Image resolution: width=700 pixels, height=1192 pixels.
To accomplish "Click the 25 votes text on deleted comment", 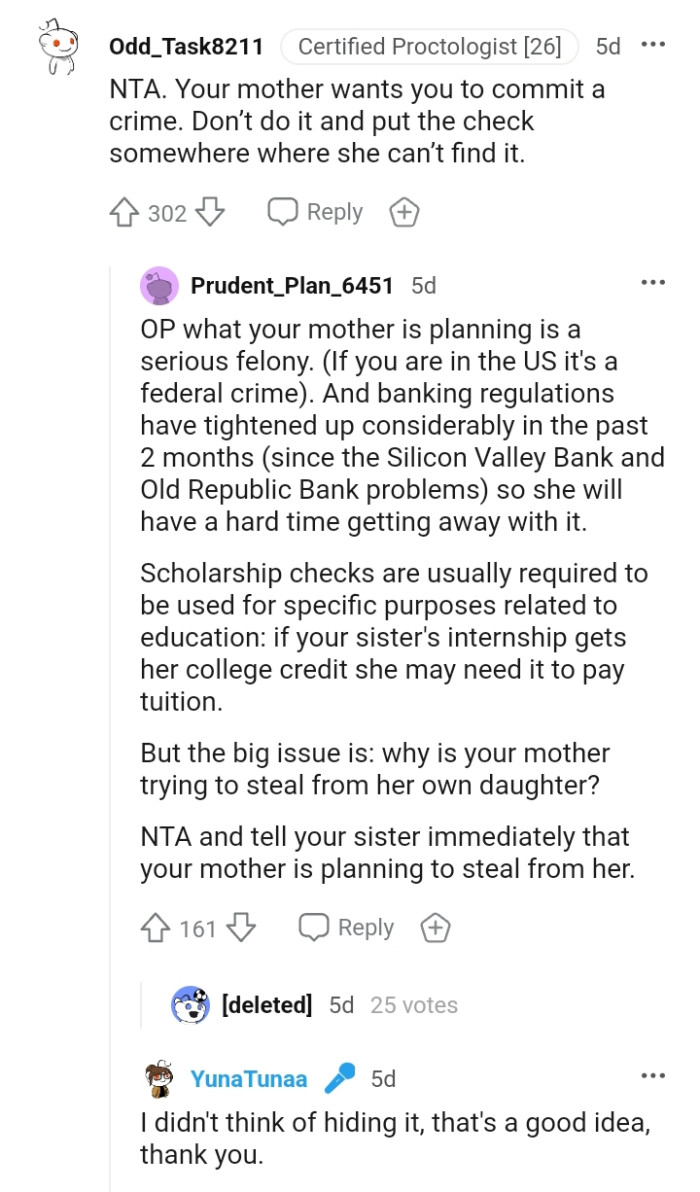I will tap(412, 1005).
